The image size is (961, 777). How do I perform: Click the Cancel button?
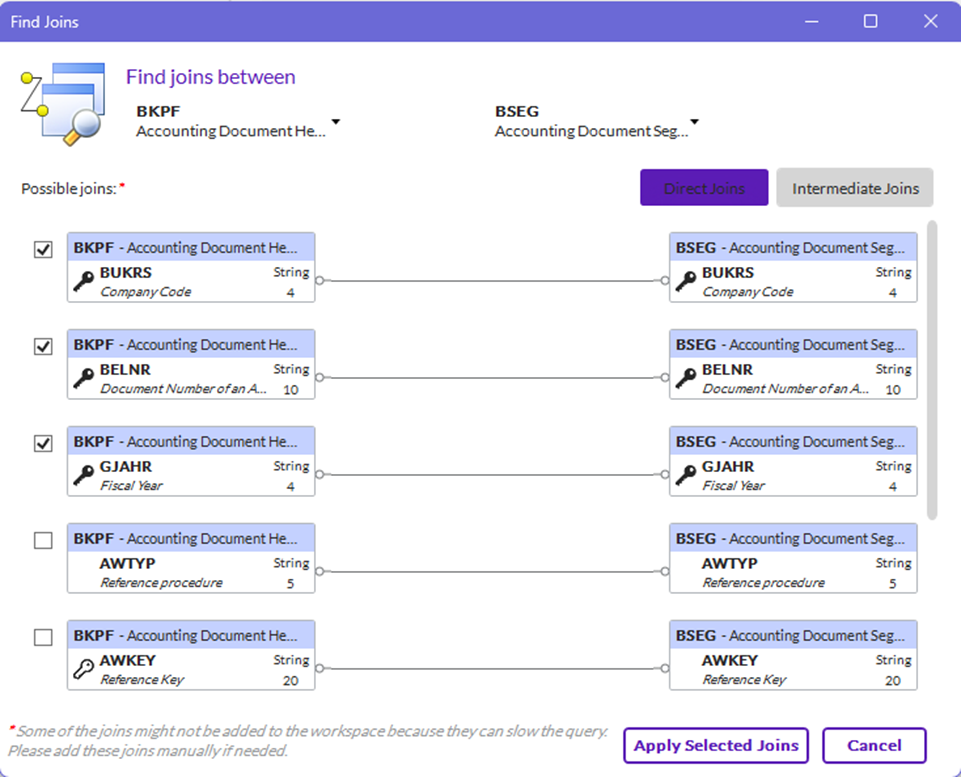click(874, 745)
